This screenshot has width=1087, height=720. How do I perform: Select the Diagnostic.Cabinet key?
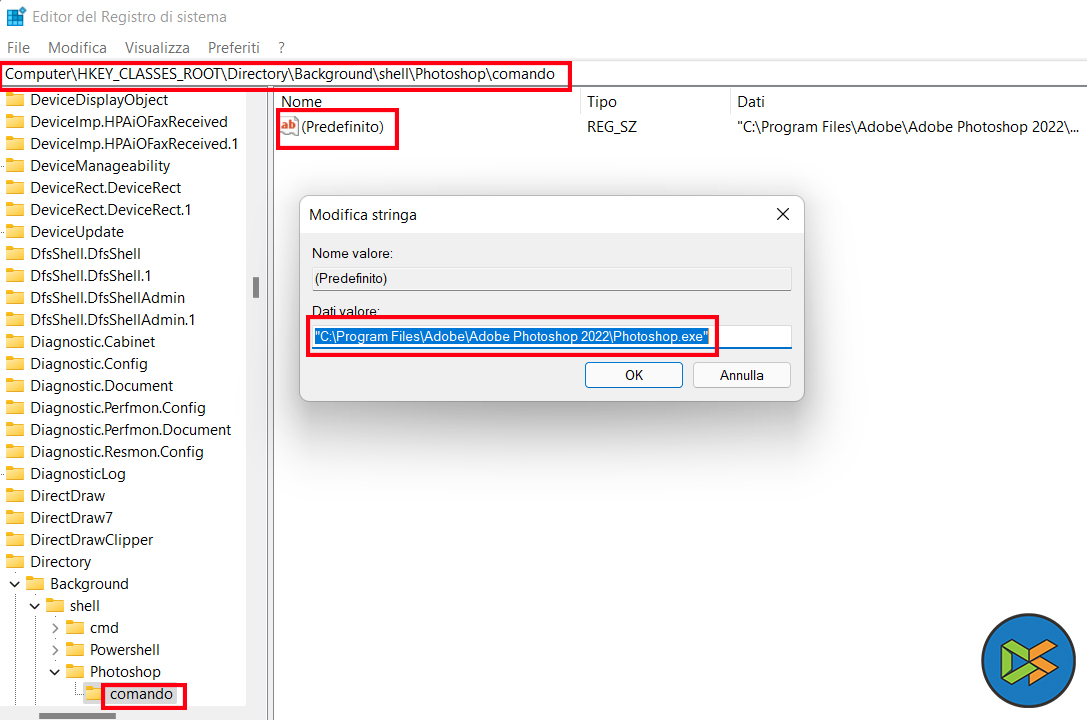[x=92, y=342]
